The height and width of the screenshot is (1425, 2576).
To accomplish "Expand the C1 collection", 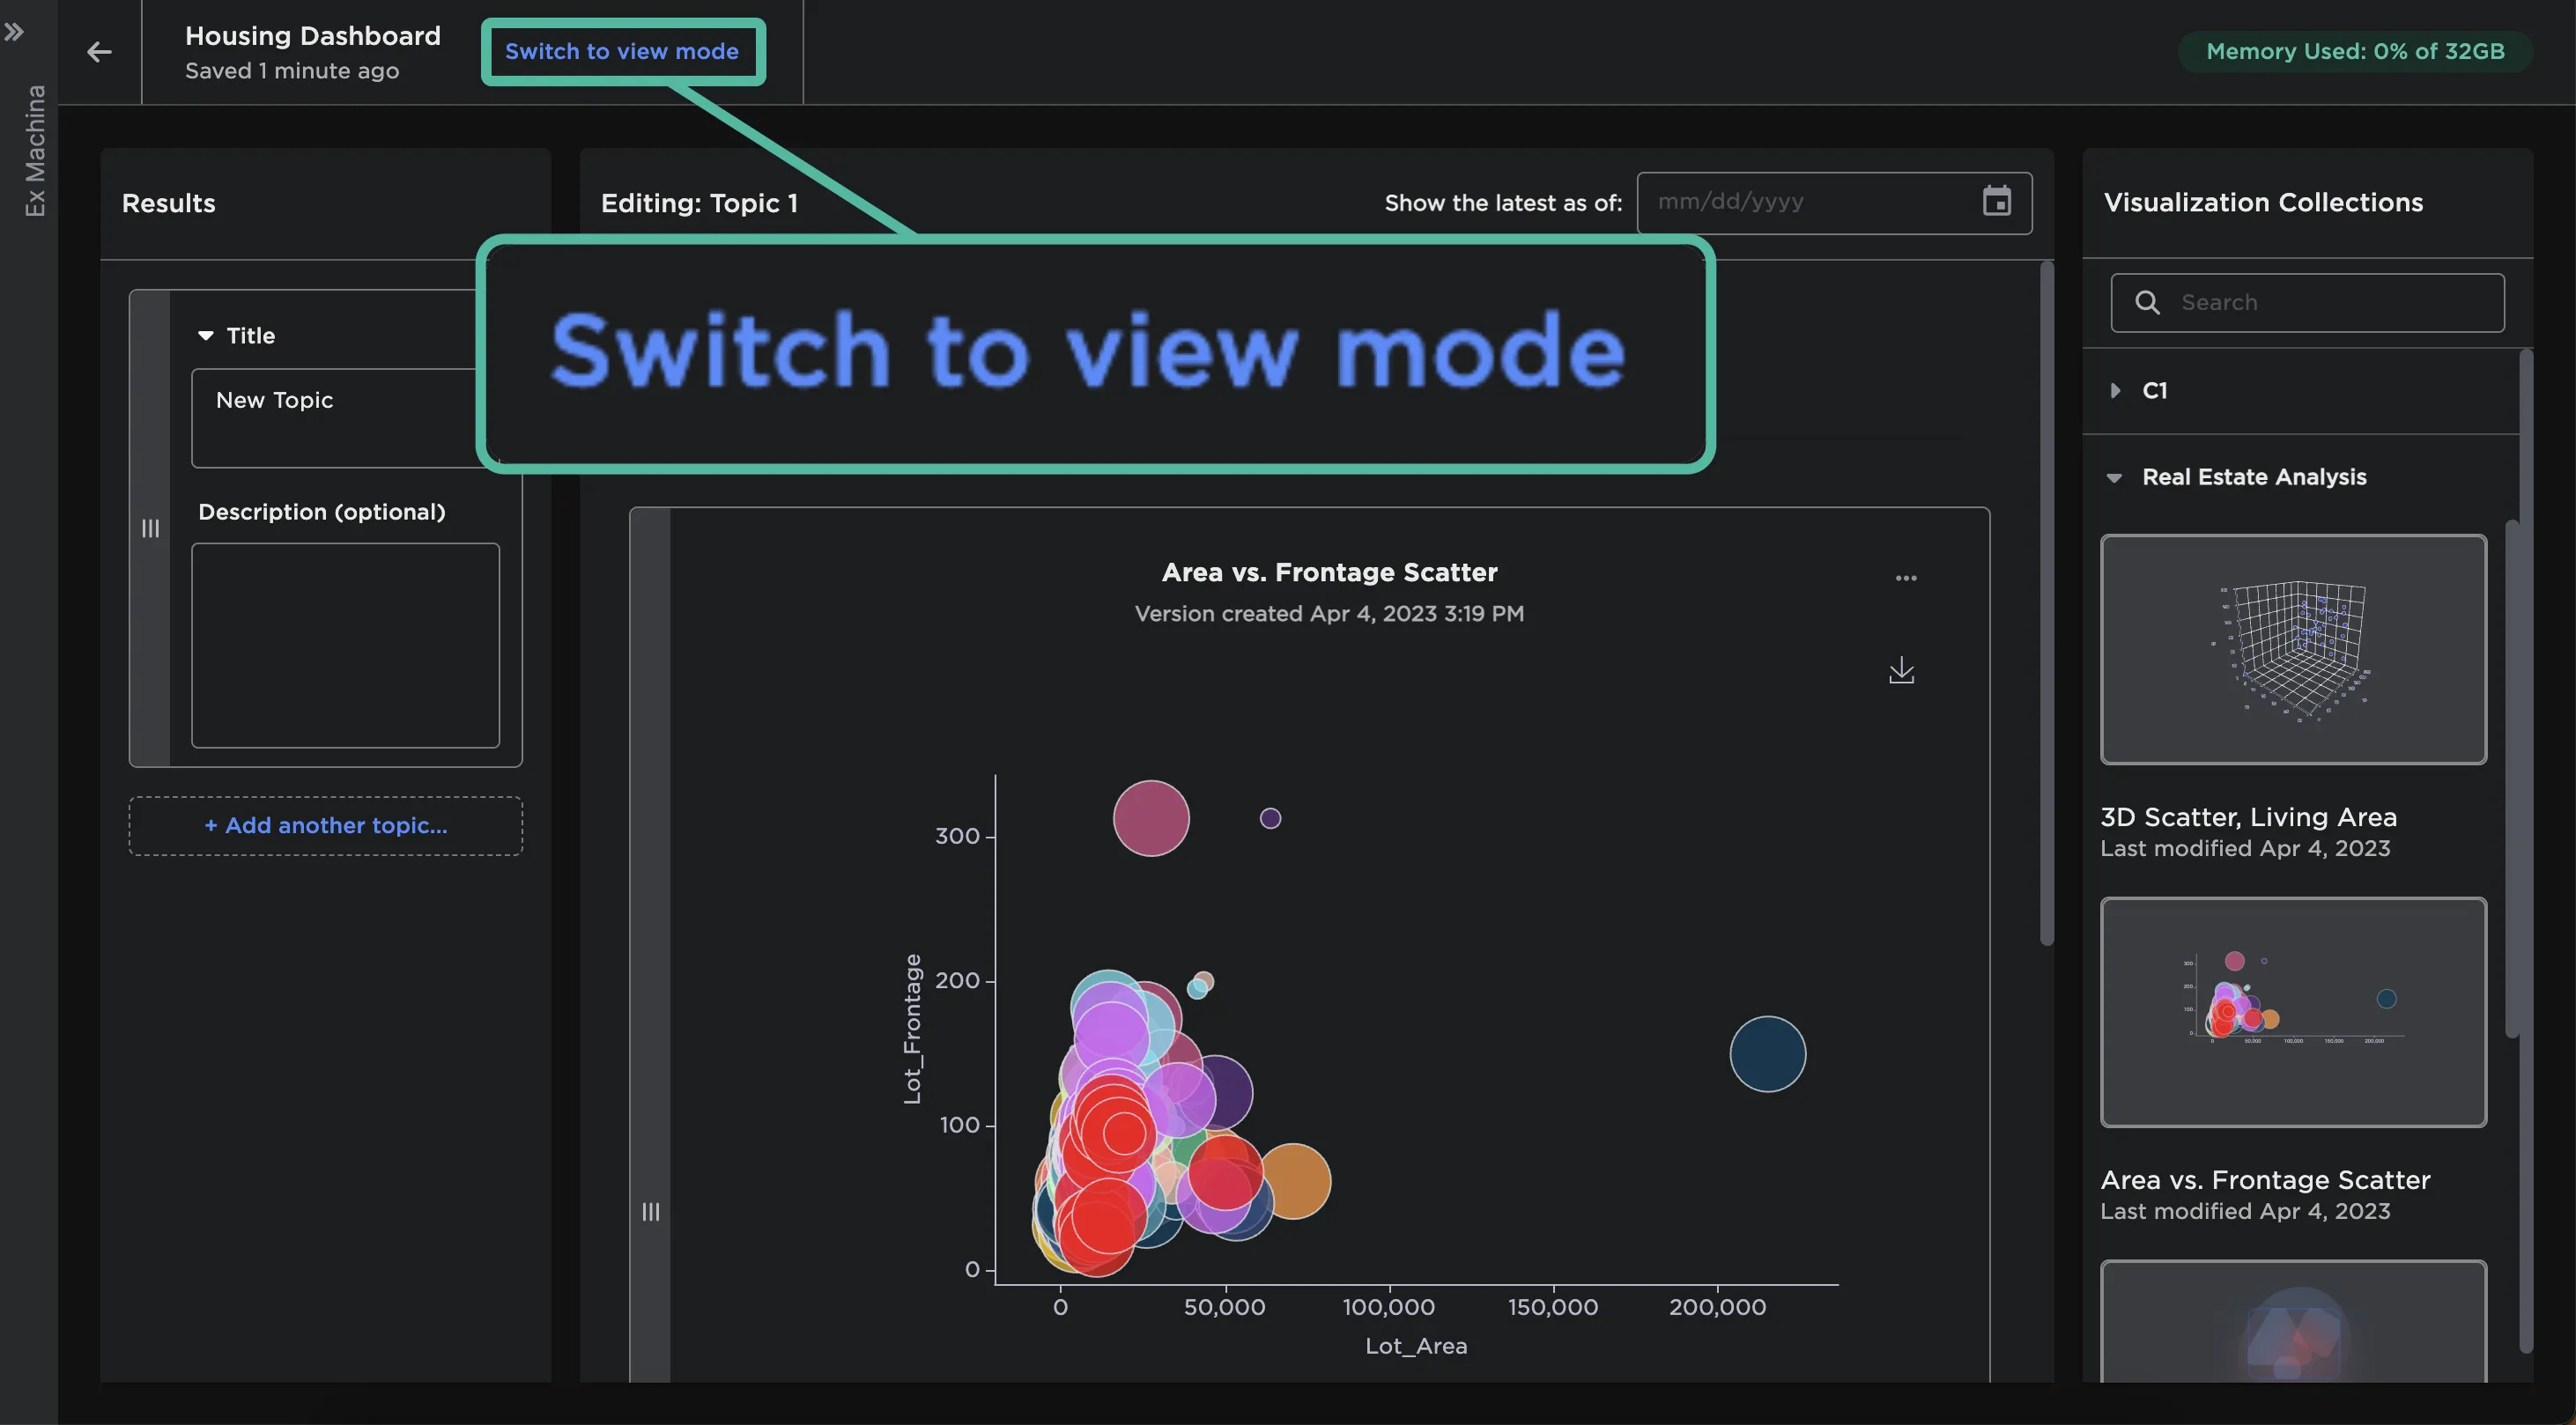I will pos(2115,390).
